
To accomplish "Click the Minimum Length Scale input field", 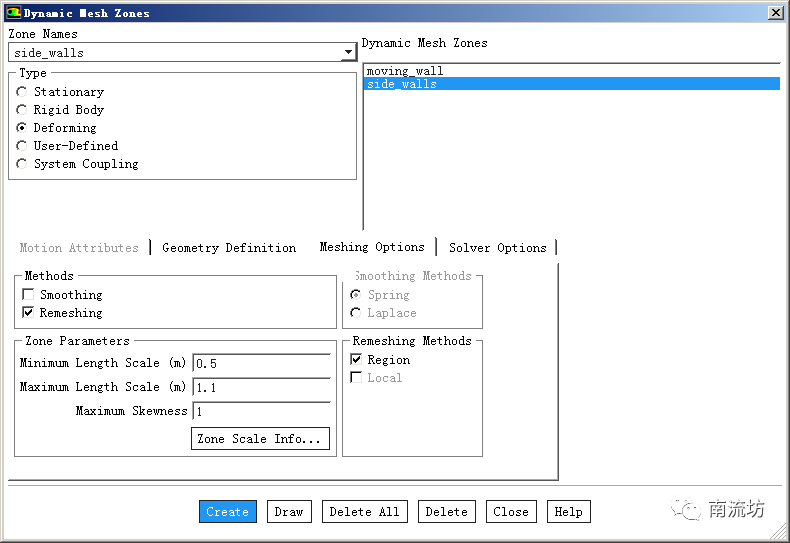I will pyautogui.click(x=260, y=363).
